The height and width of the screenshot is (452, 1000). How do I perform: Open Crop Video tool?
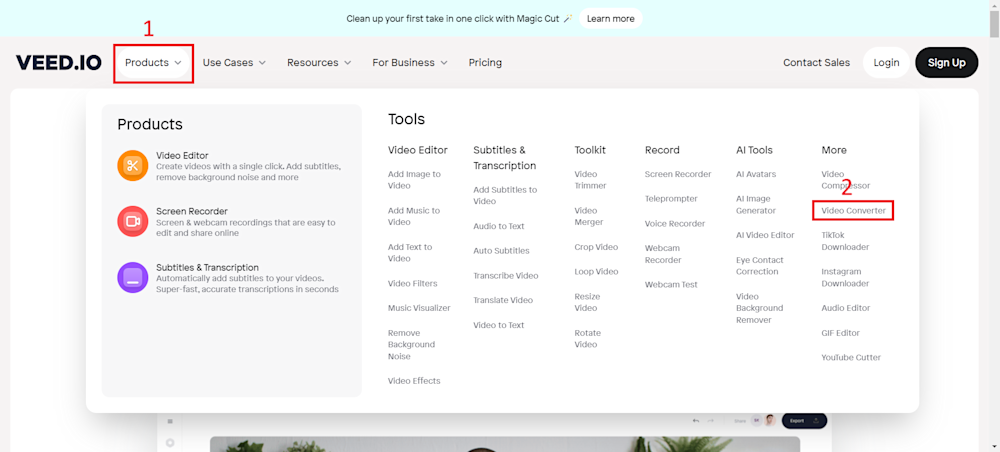click(x=596, y=247)
